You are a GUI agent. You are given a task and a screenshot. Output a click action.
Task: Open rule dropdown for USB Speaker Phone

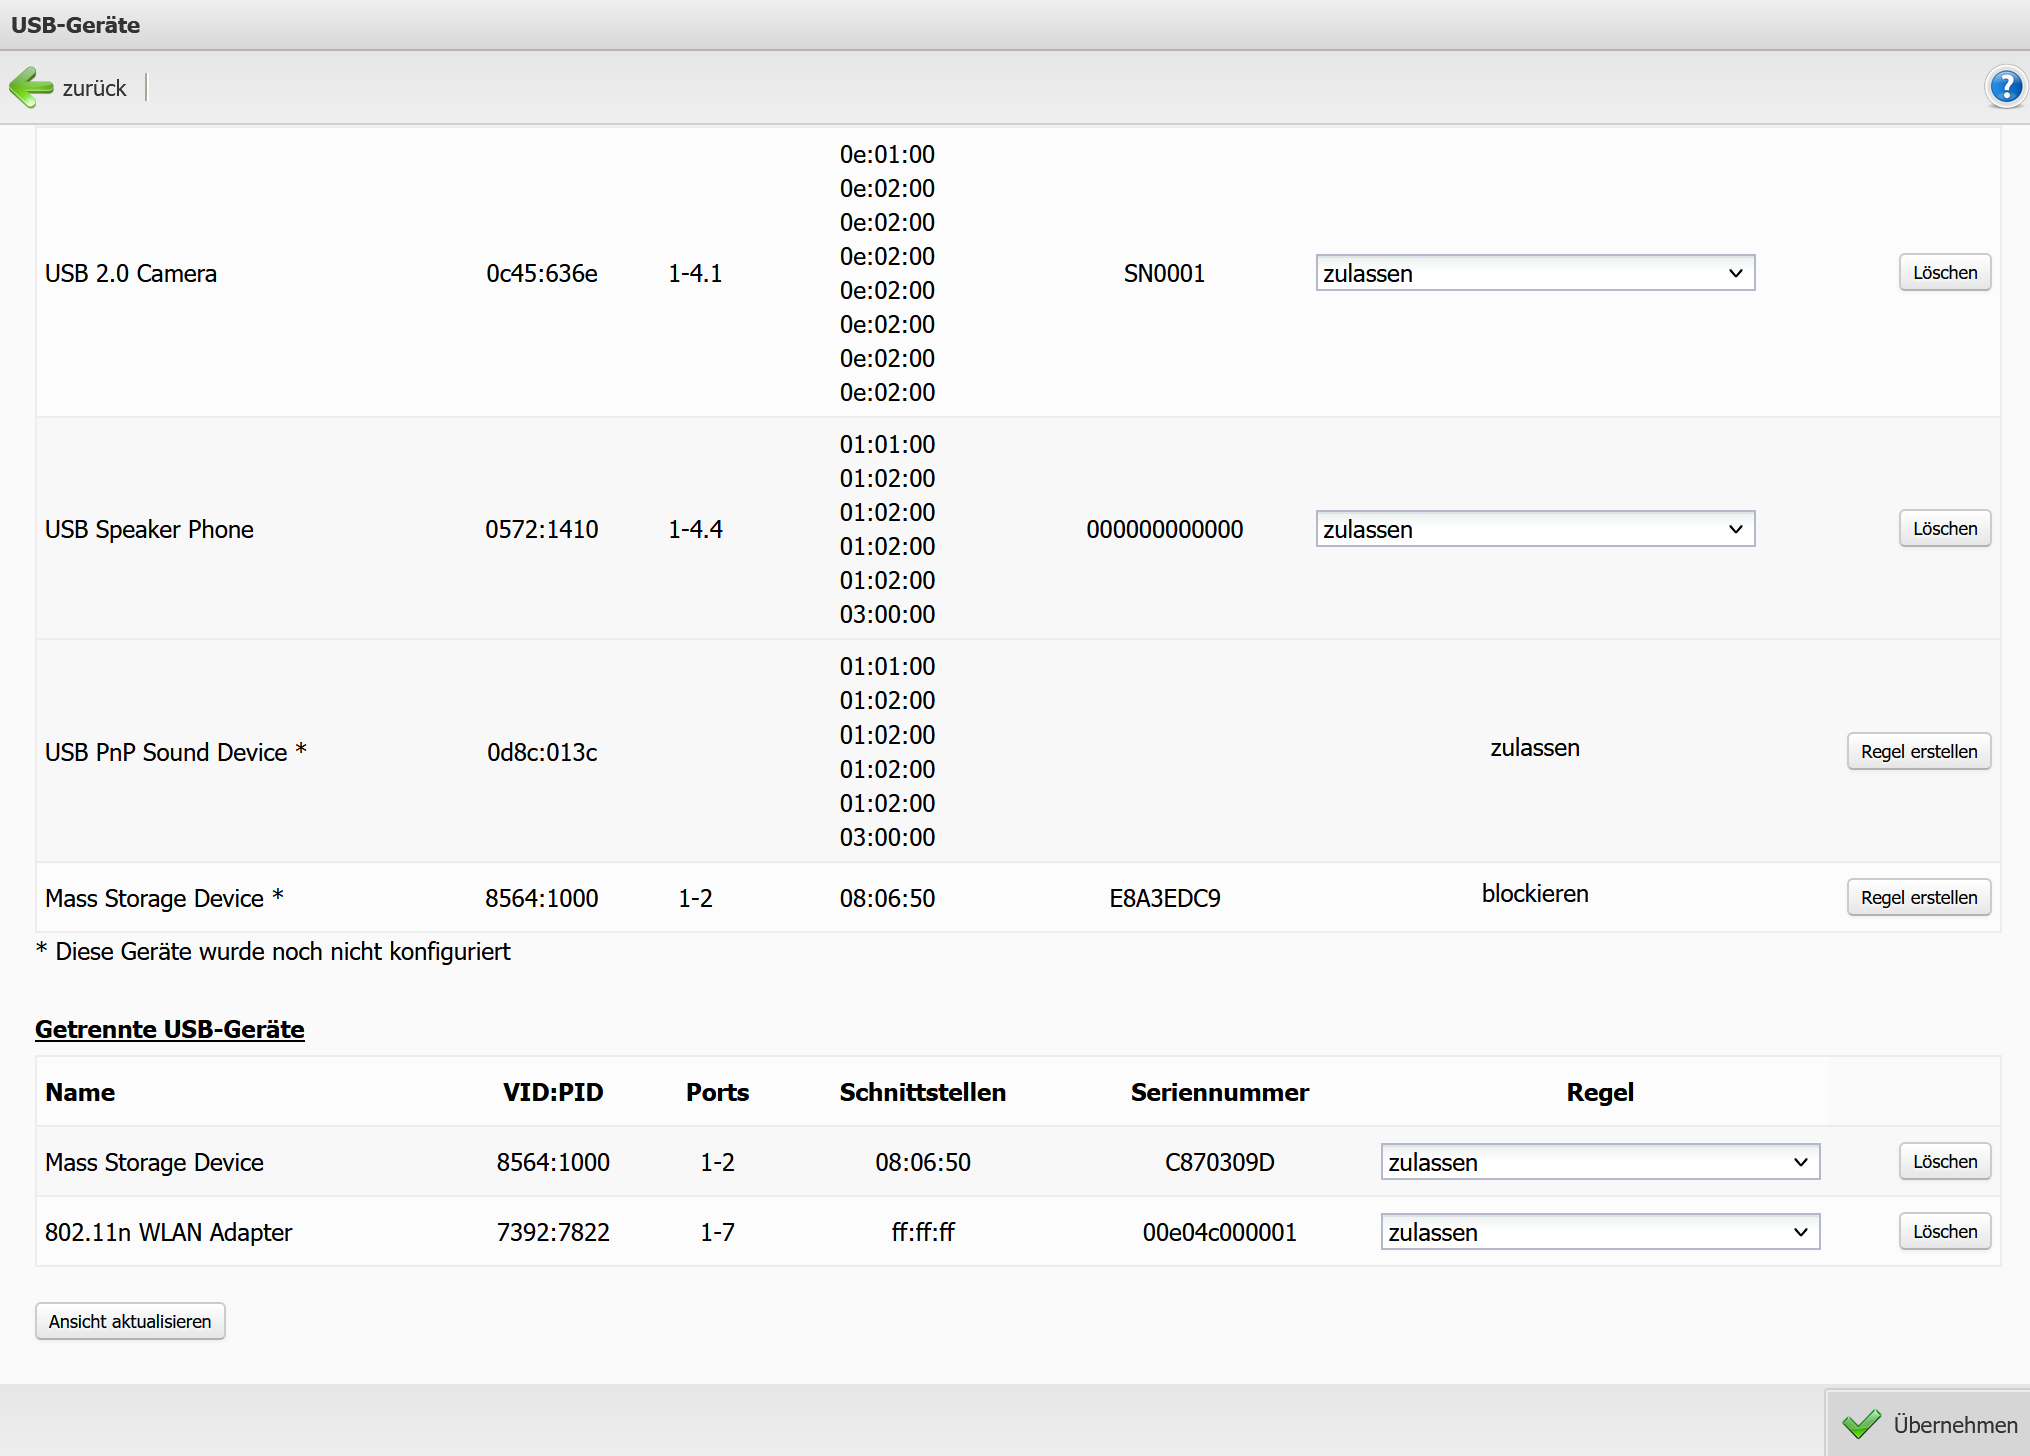1534,529
